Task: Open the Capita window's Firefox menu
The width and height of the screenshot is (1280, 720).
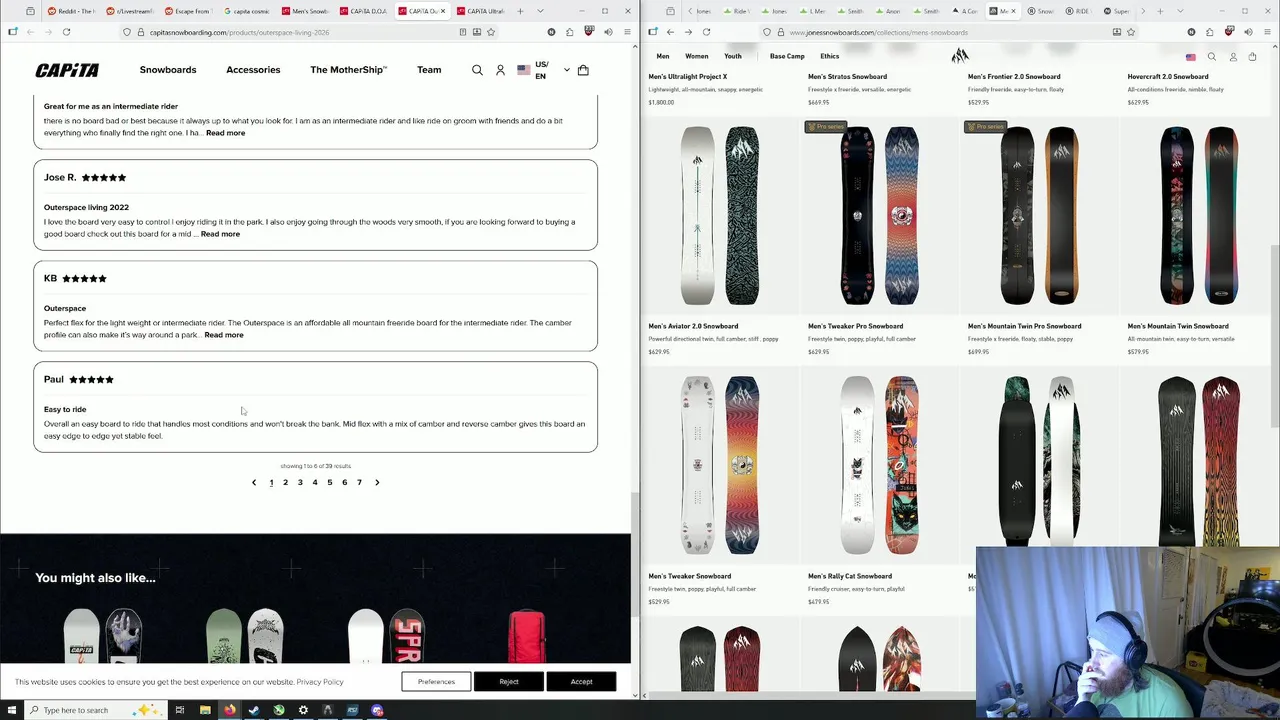Action: pos(627,32)
